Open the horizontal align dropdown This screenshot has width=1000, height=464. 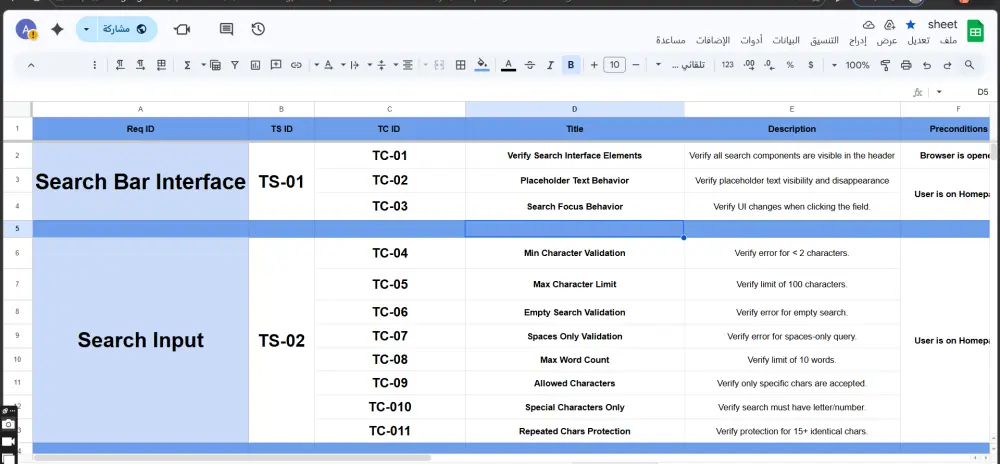pos(403,65)
